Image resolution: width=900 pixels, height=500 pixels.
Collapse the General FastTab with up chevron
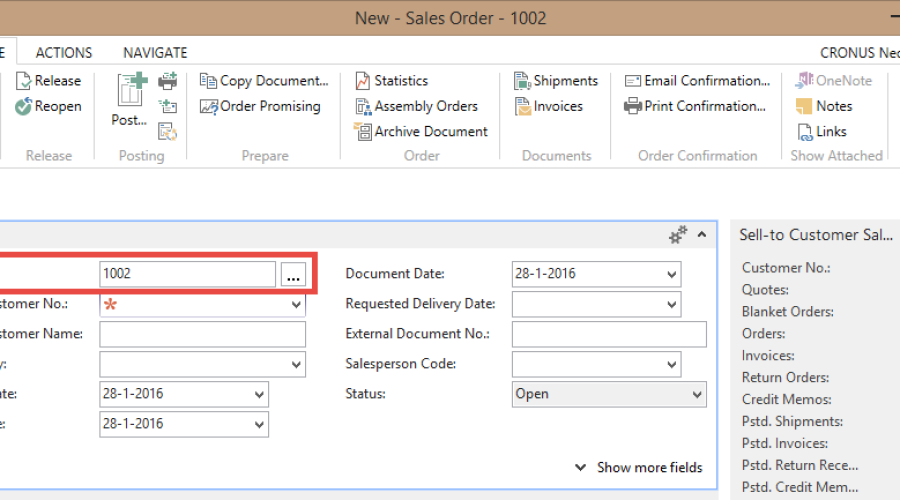point(702,234)
